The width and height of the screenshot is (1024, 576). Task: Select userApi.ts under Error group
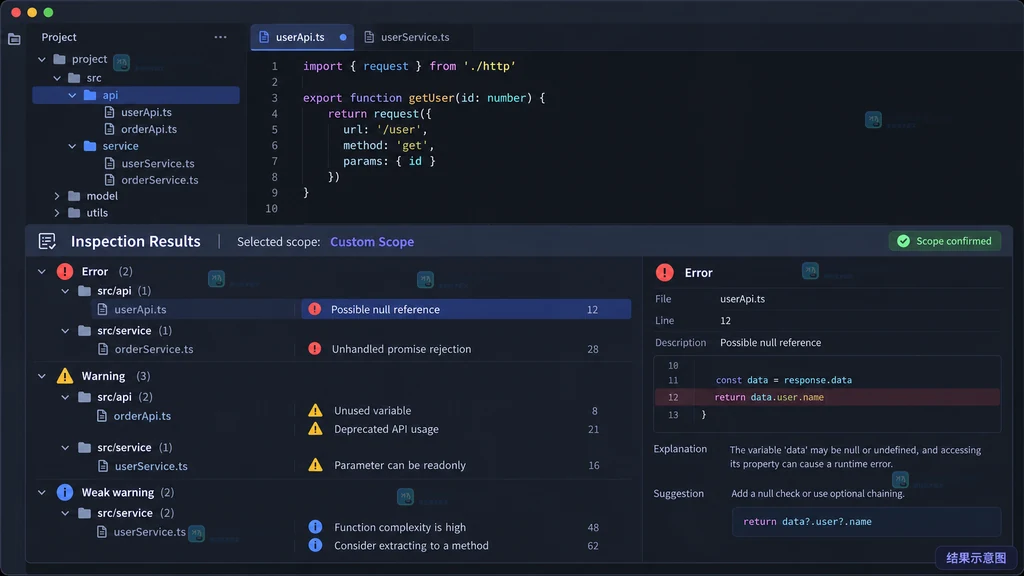tap(140, 310)
